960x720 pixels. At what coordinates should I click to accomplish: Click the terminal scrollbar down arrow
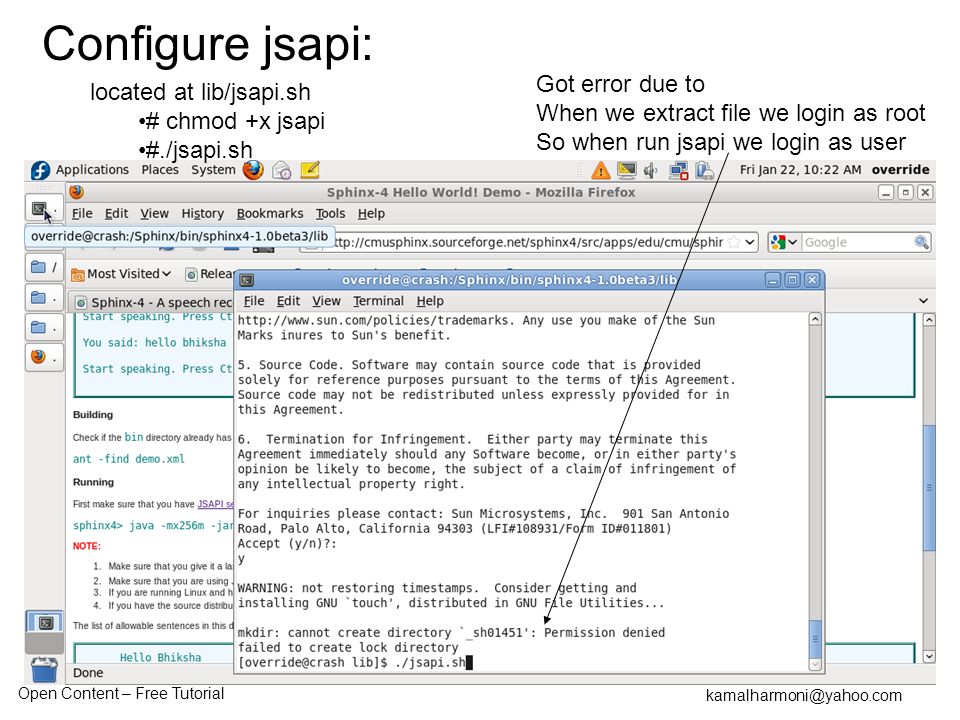click(815, 664)
